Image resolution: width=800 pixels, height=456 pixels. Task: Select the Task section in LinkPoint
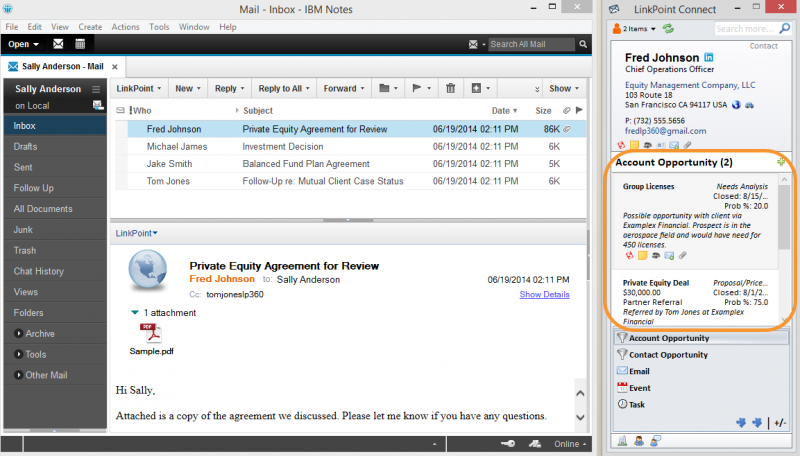701,404
